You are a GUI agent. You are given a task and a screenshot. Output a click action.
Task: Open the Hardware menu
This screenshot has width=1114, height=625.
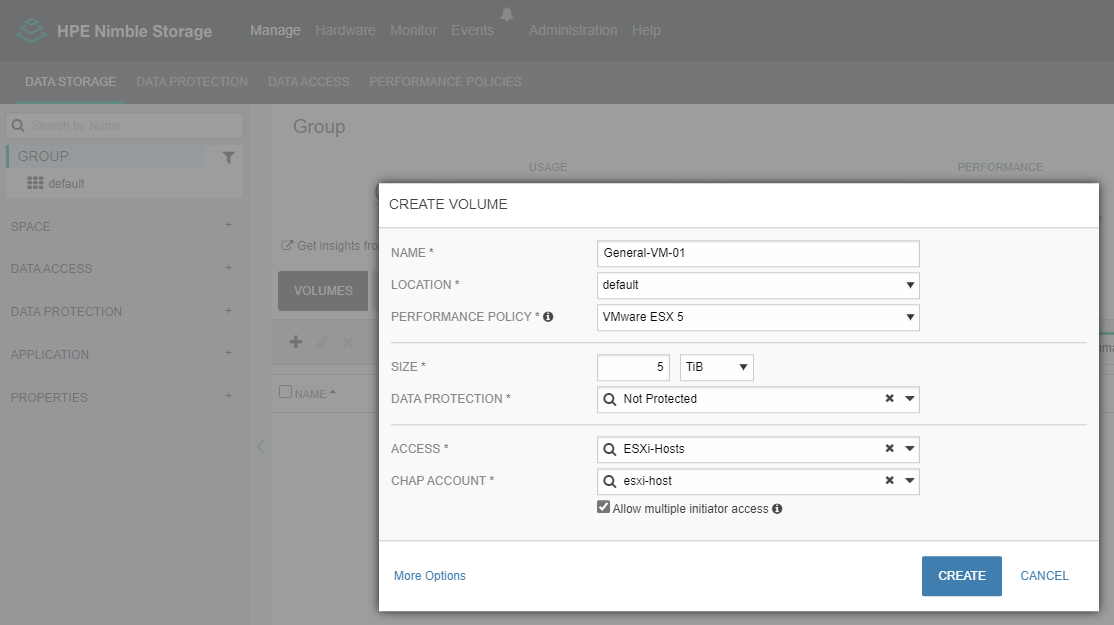tap(345, 31)
